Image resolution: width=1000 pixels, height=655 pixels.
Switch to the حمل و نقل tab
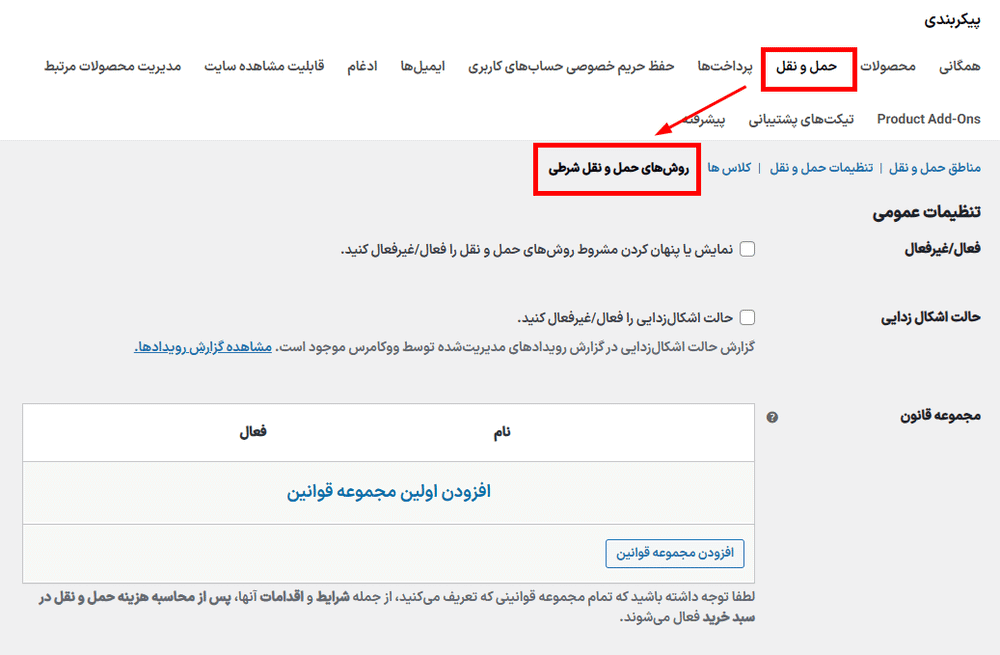807,66
